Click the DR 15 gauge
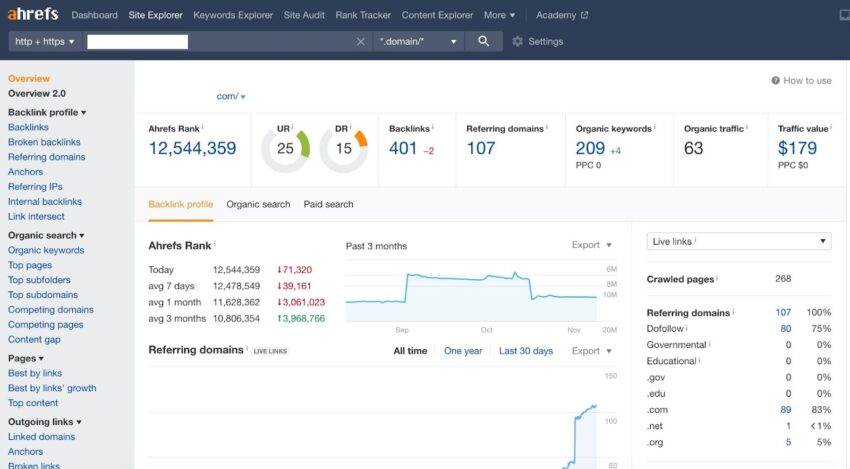850x469 pixels. click(344, 149)
